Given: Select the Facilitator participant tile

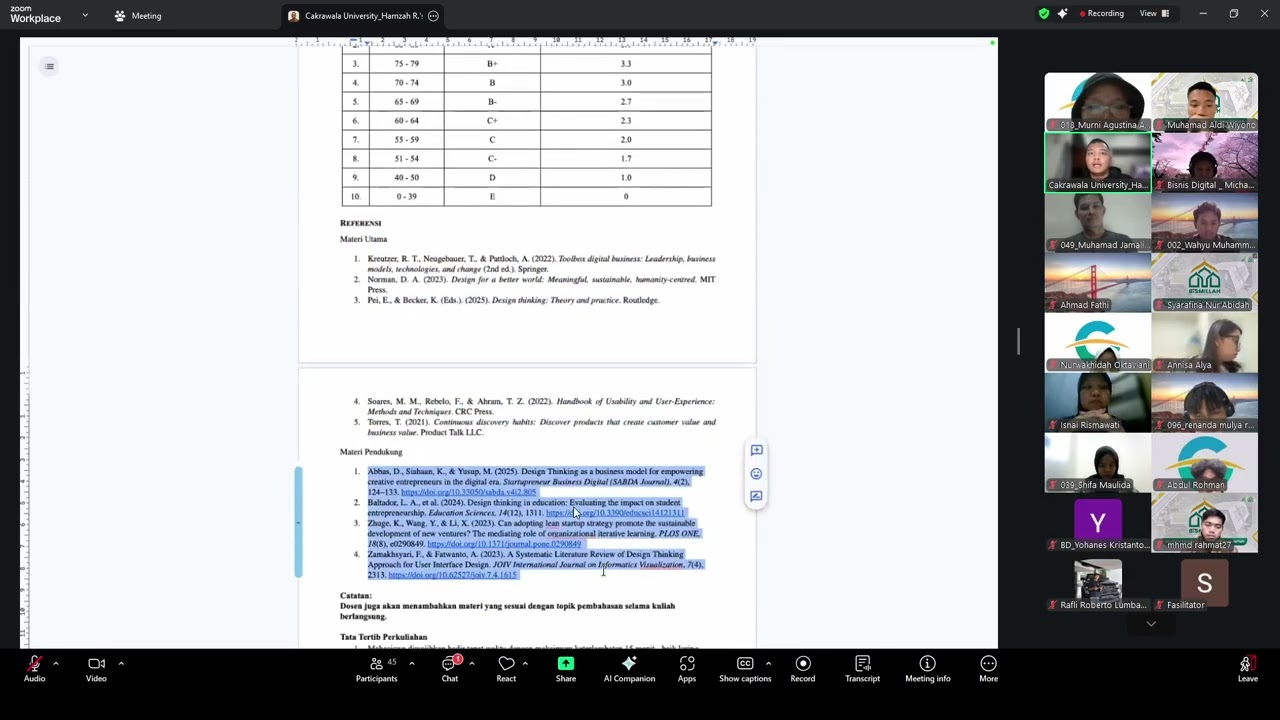Looking at the screenshot, I should click(x=1205, y=582).
